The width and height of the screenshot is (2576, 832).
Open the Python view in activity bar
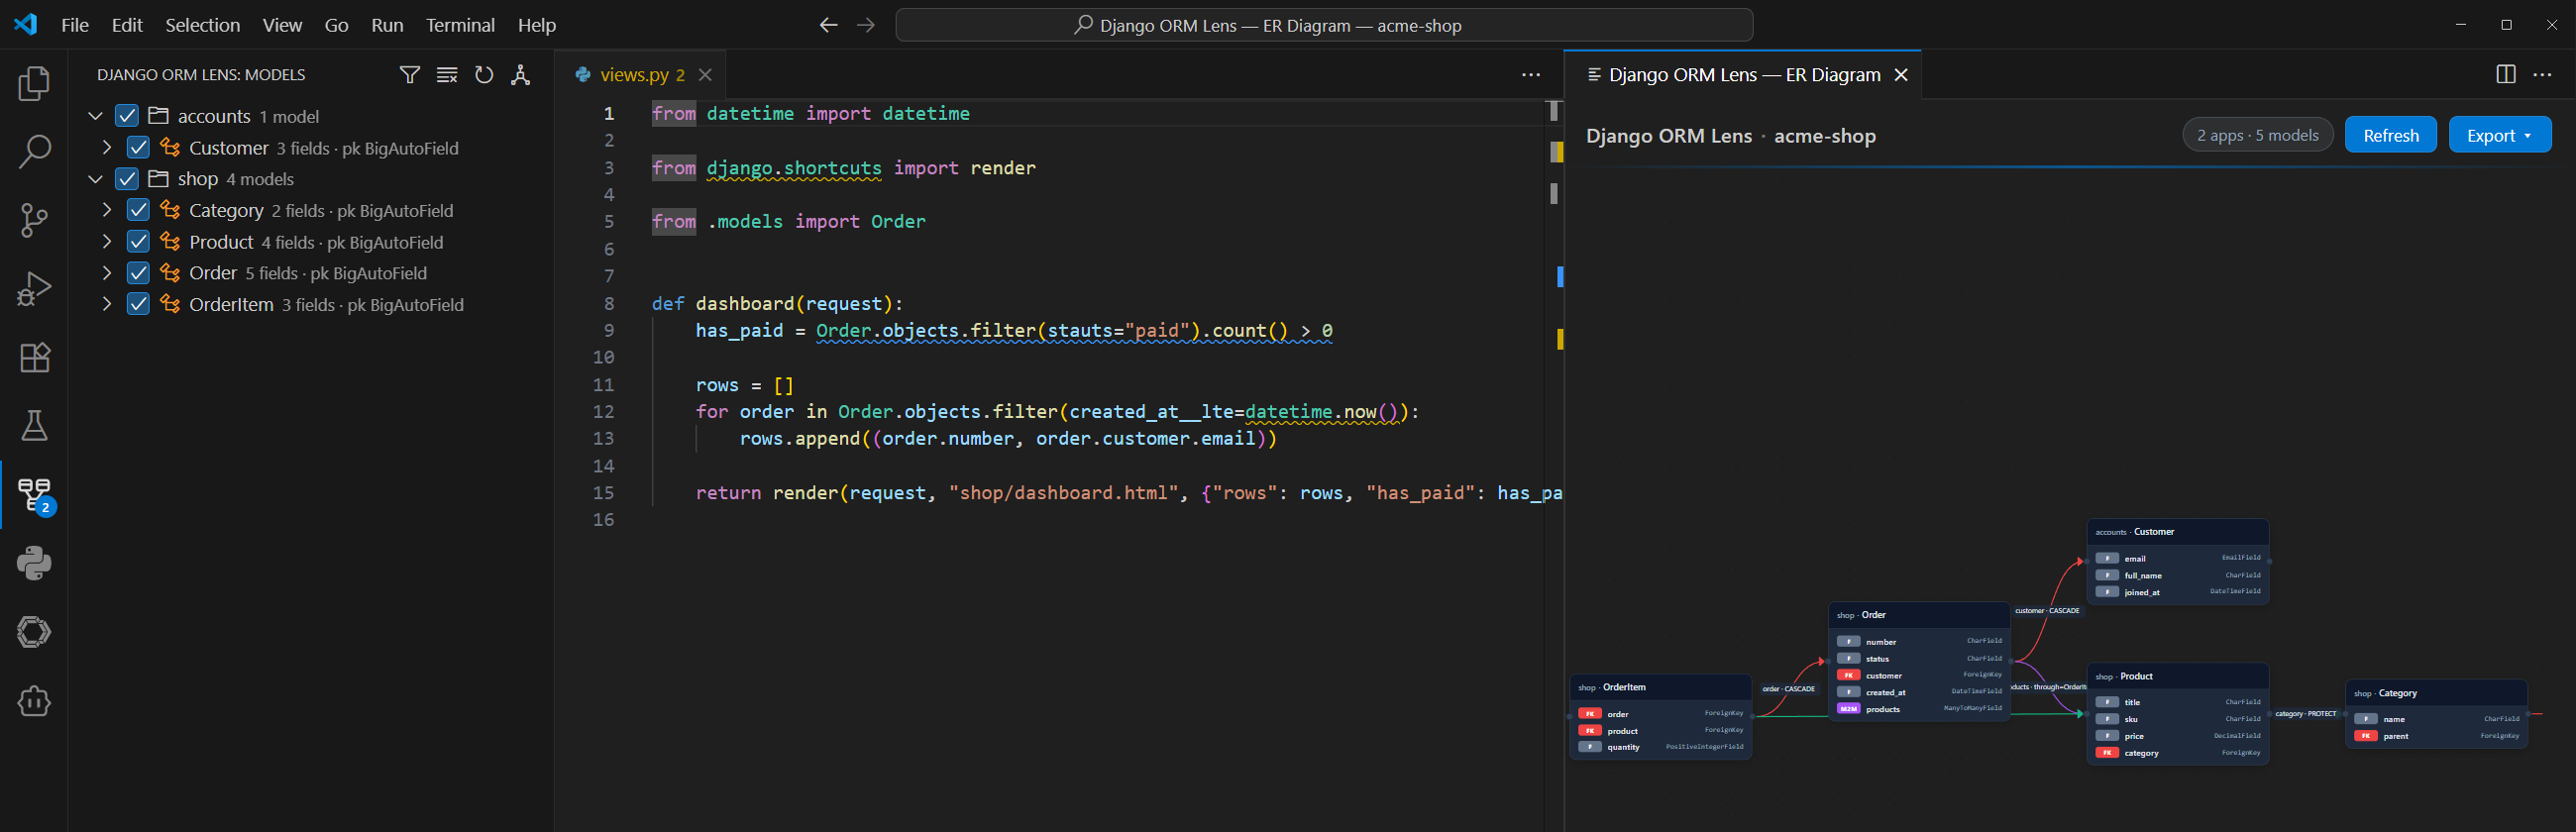34,564
